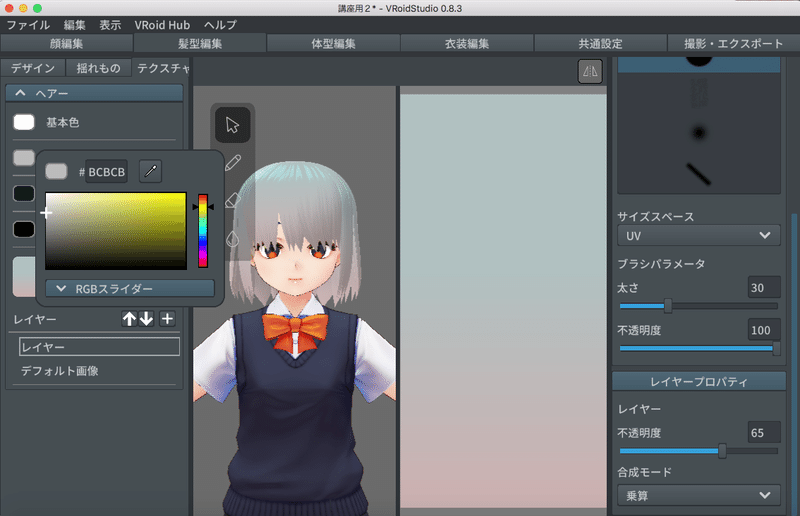
Task: Open the 表示 menu
Action: click(x=110, y=25)
